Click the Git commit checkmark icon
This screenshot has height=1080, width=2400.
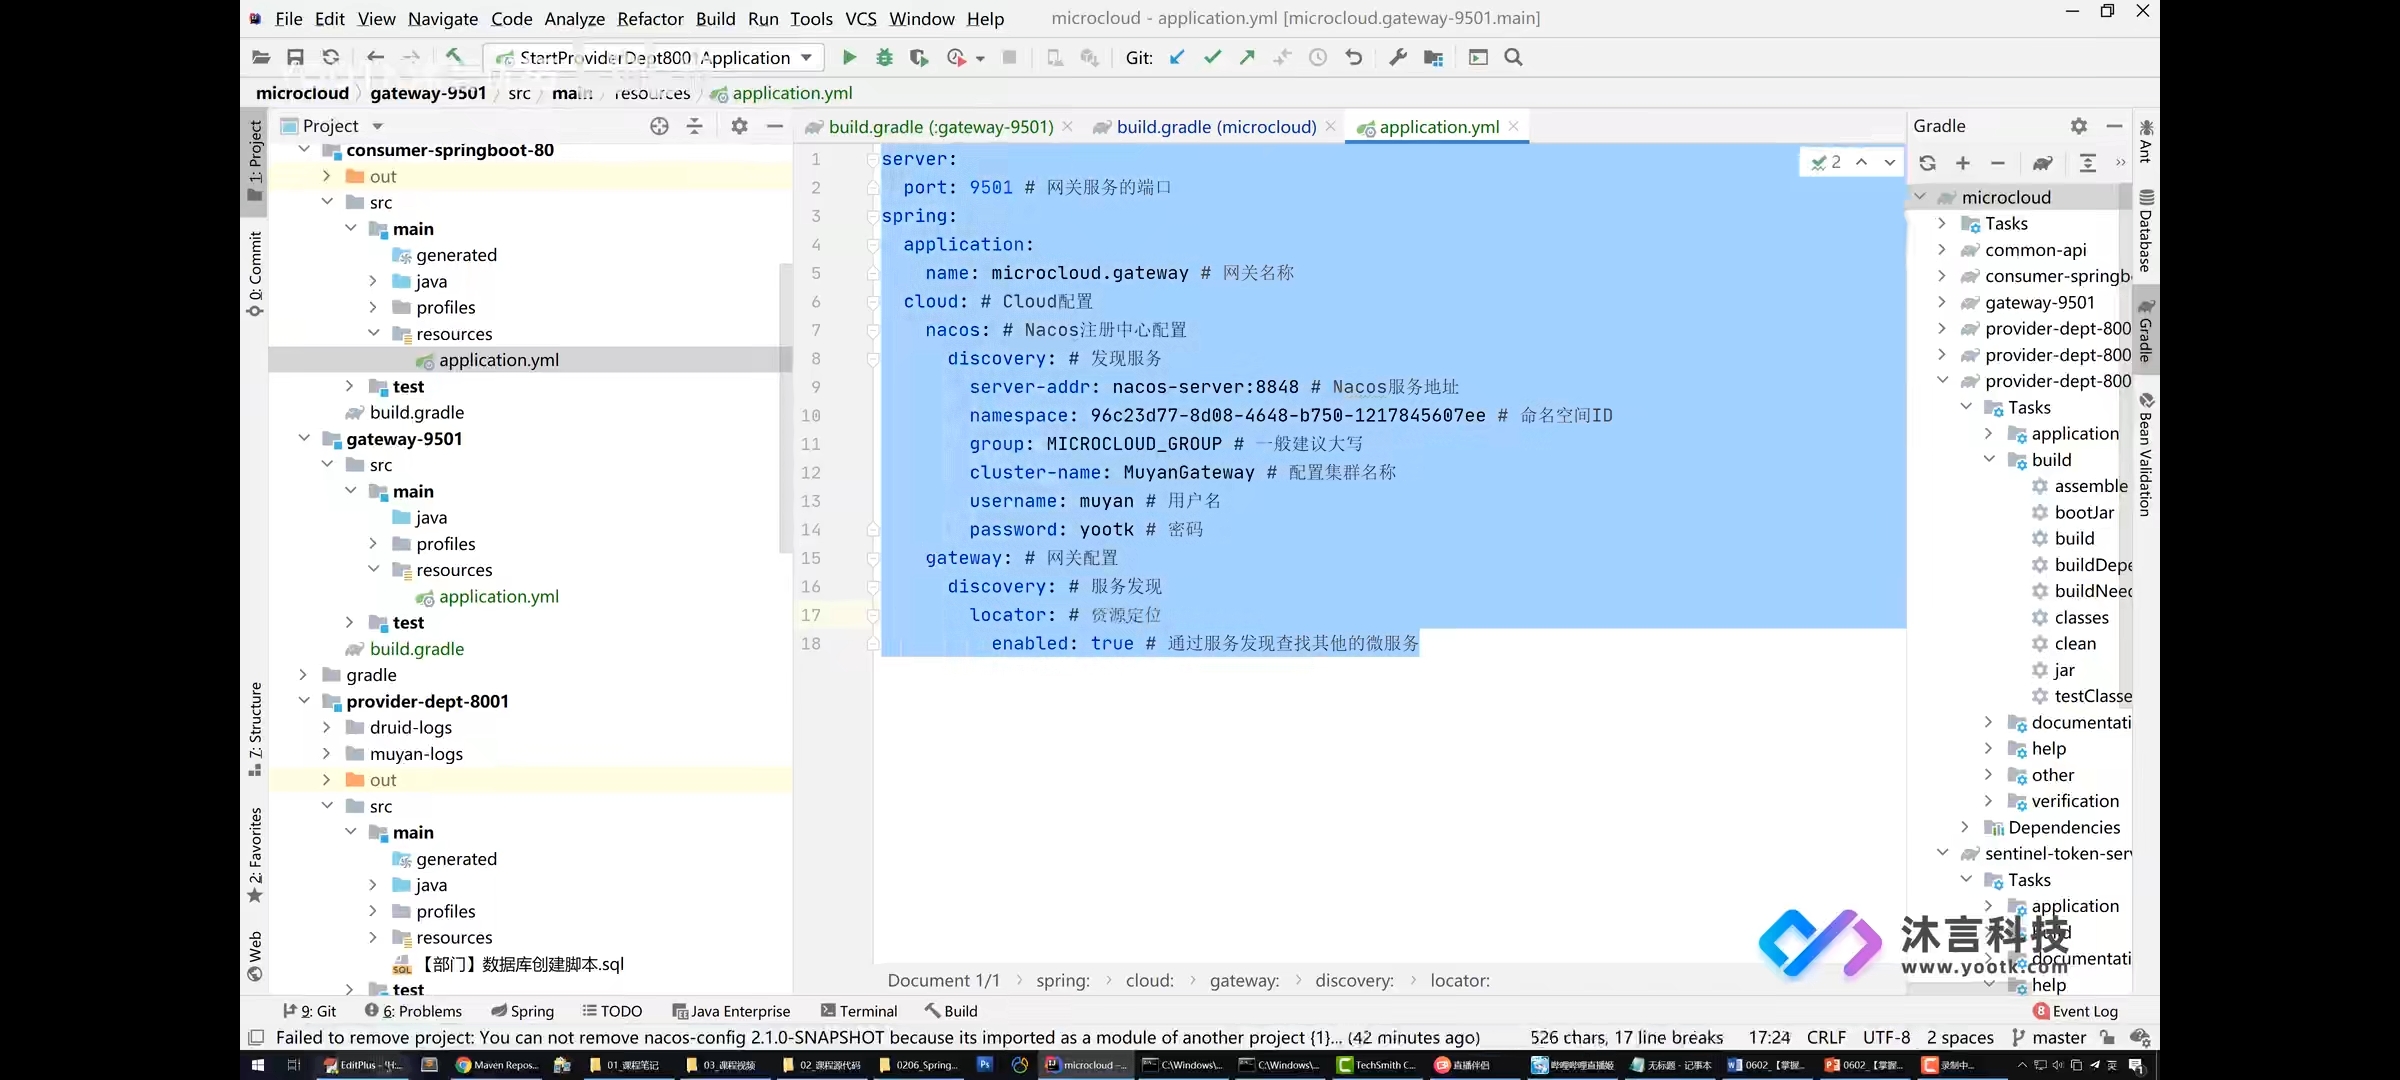[1212, 57]
